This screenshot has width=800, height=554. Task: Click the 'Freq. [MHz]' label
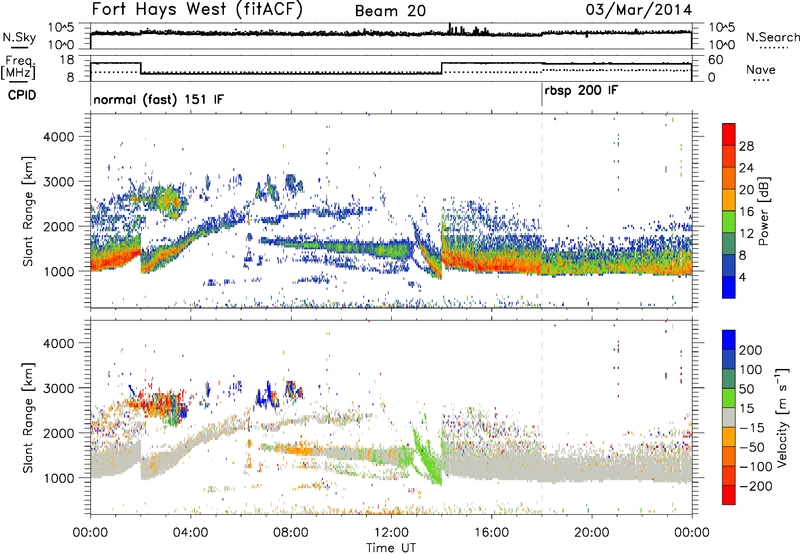[x=18, y=67]
